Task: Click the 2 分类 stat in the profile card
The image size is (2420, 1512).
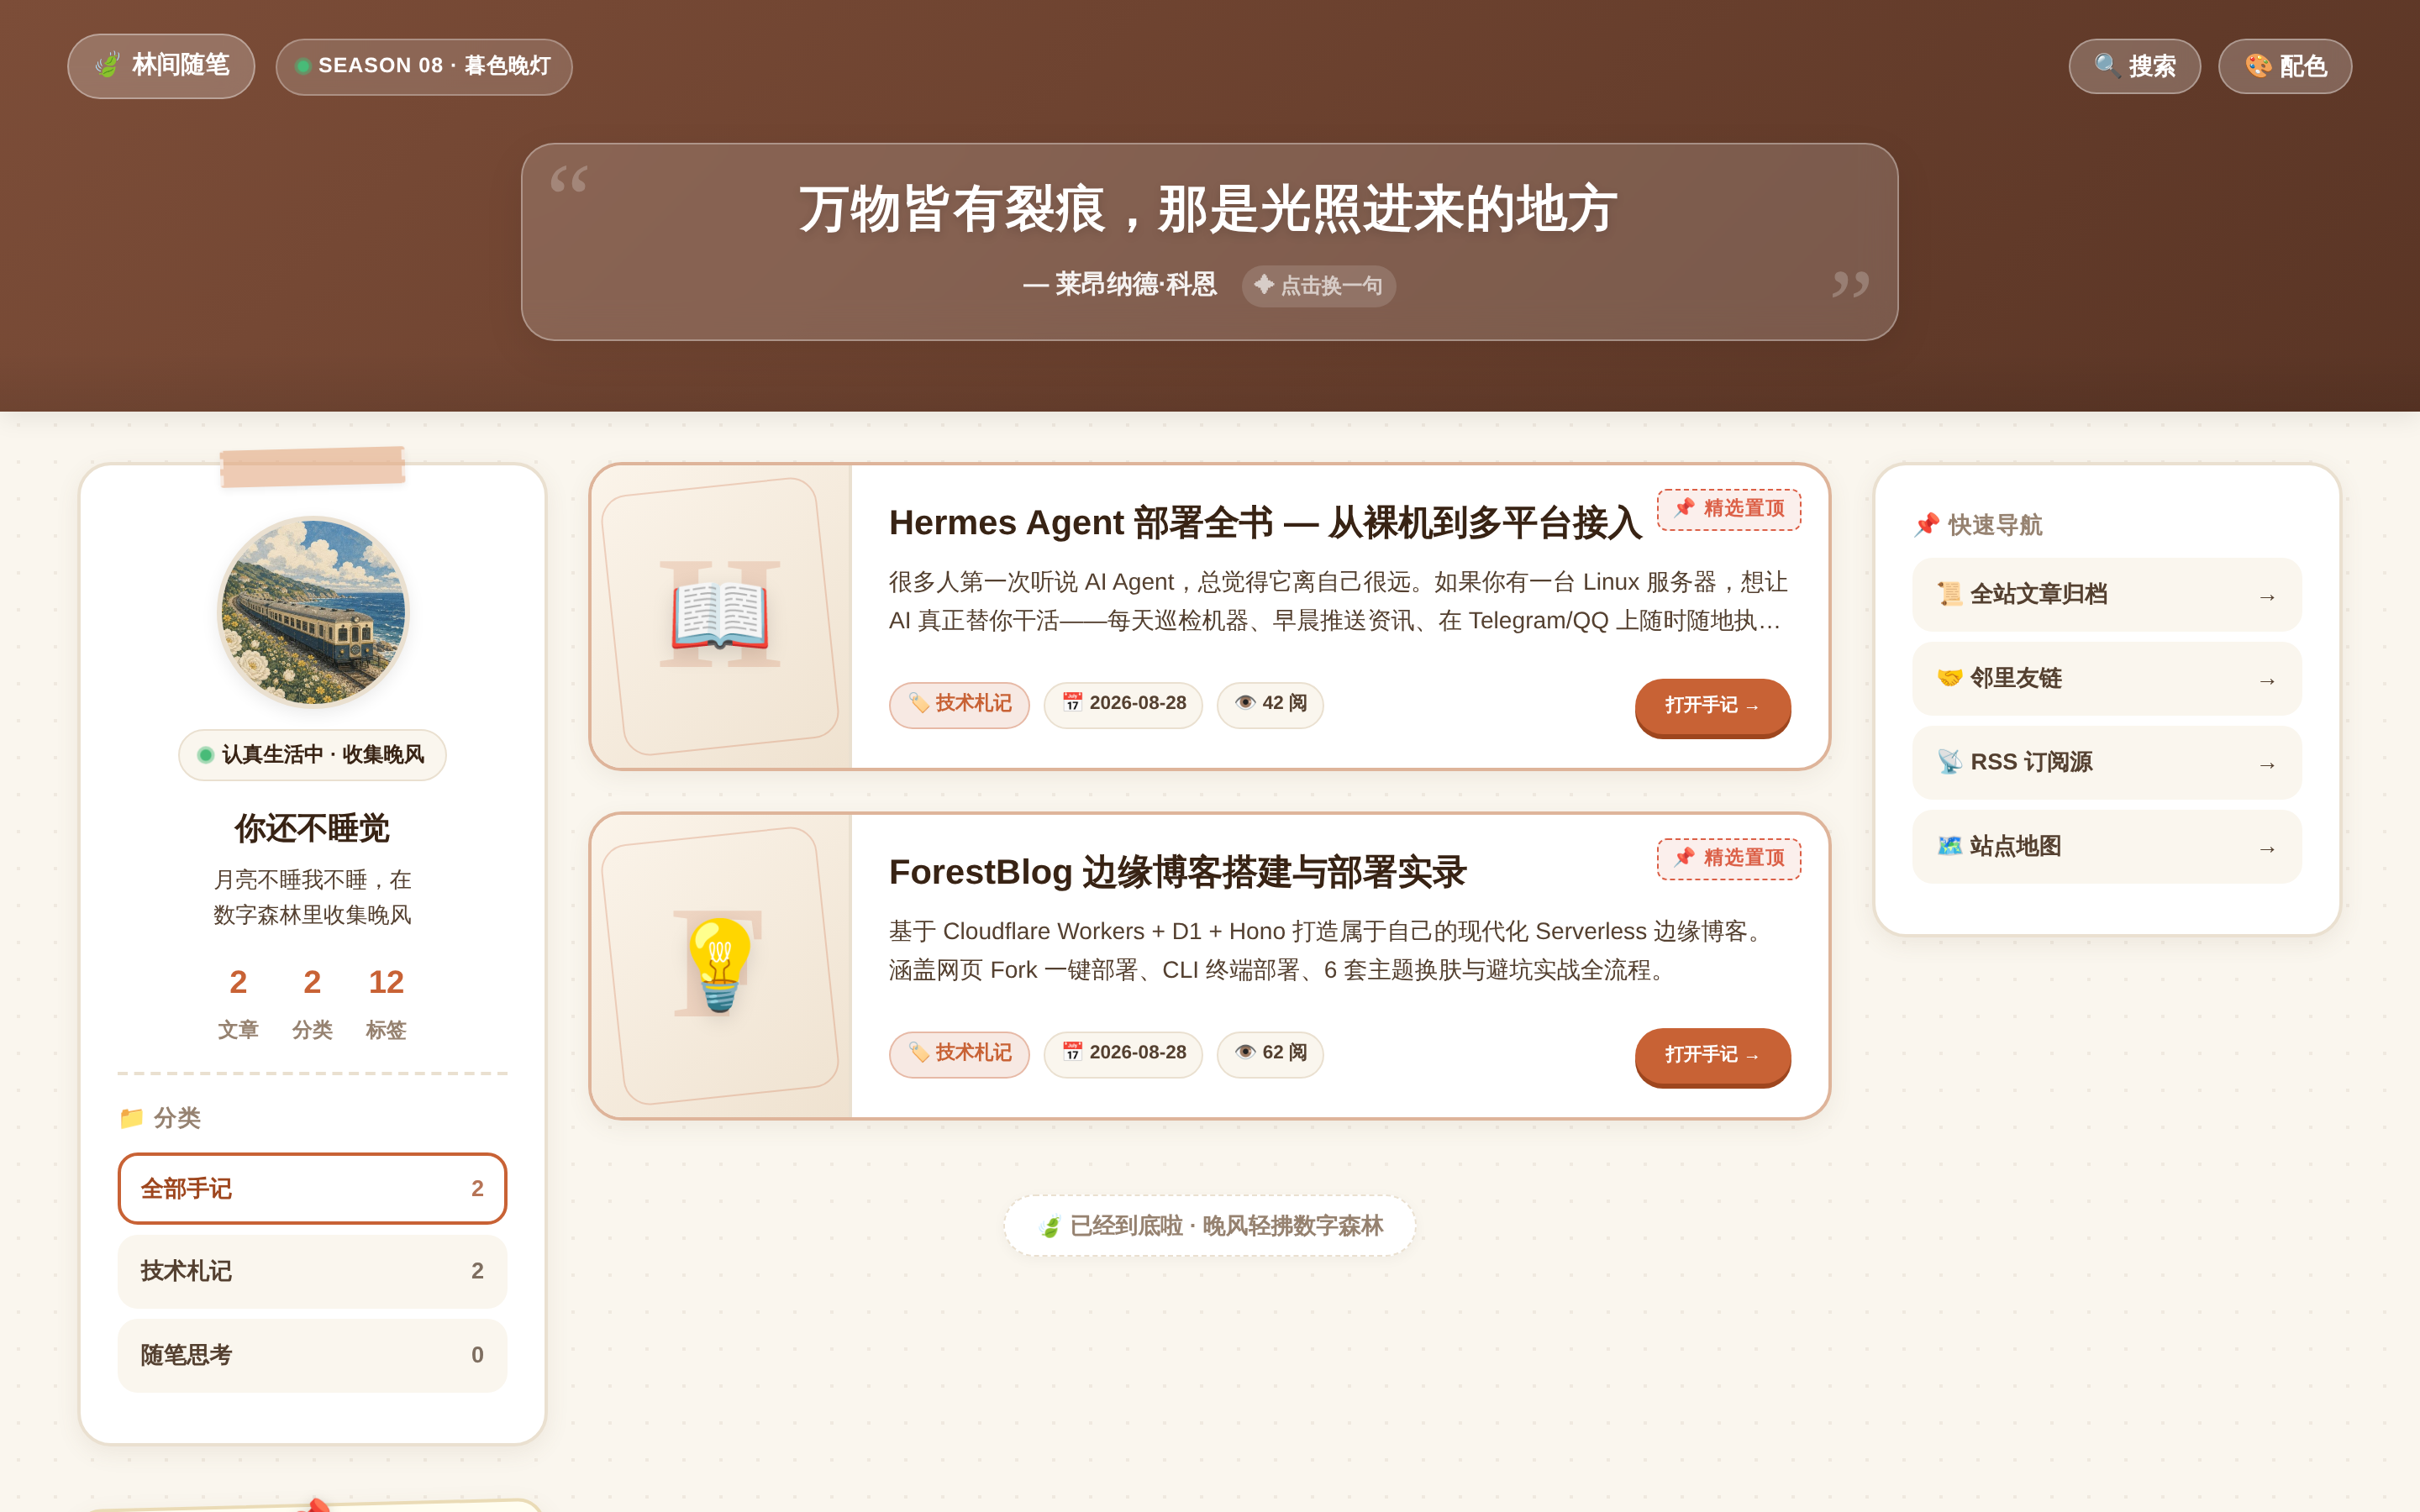Action: tap(312, 1003)
